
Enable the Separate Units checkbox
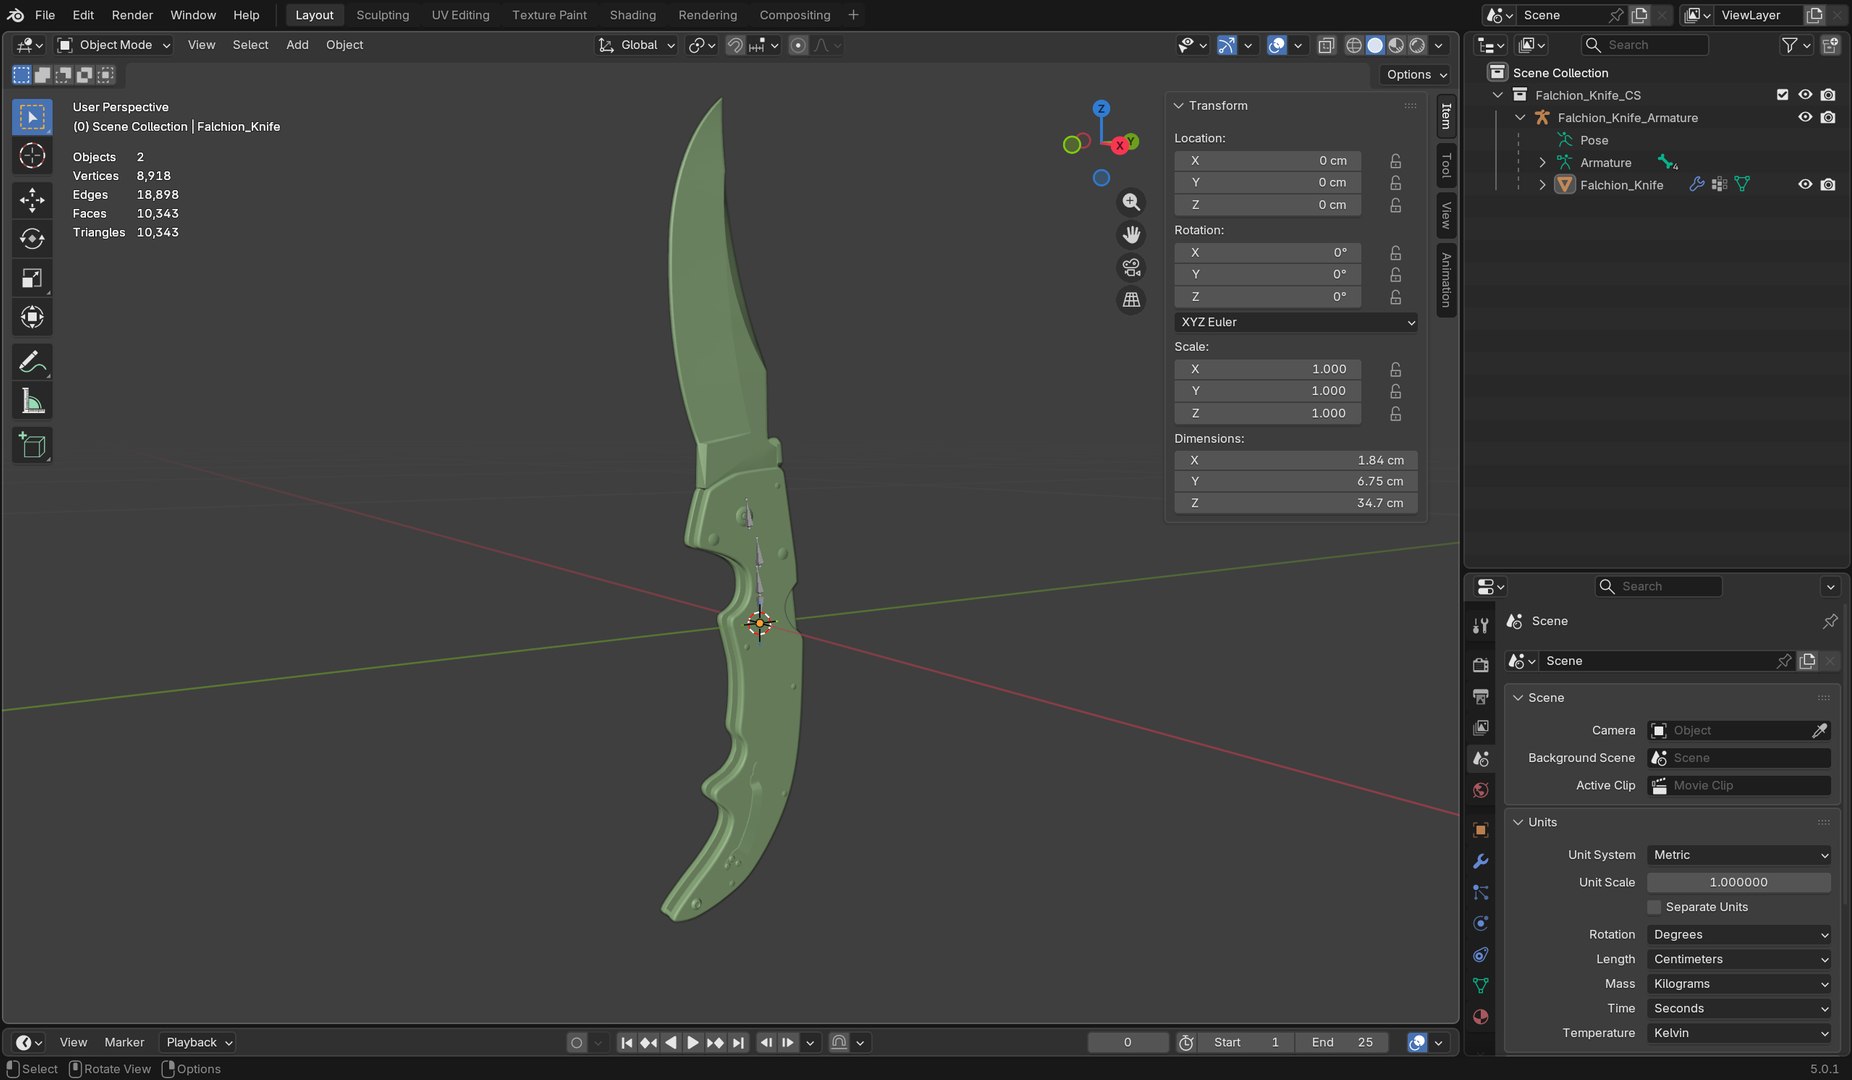coord(1654,907)
